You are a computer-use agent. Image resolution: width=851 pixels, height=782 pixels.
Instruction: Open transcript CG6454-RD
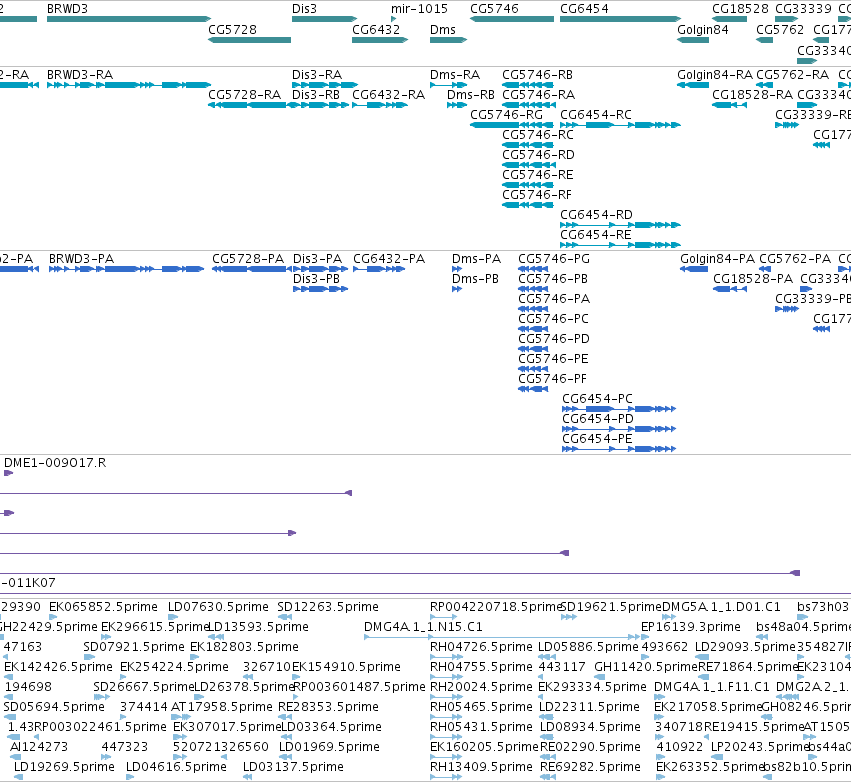click(x=620, y=225)
